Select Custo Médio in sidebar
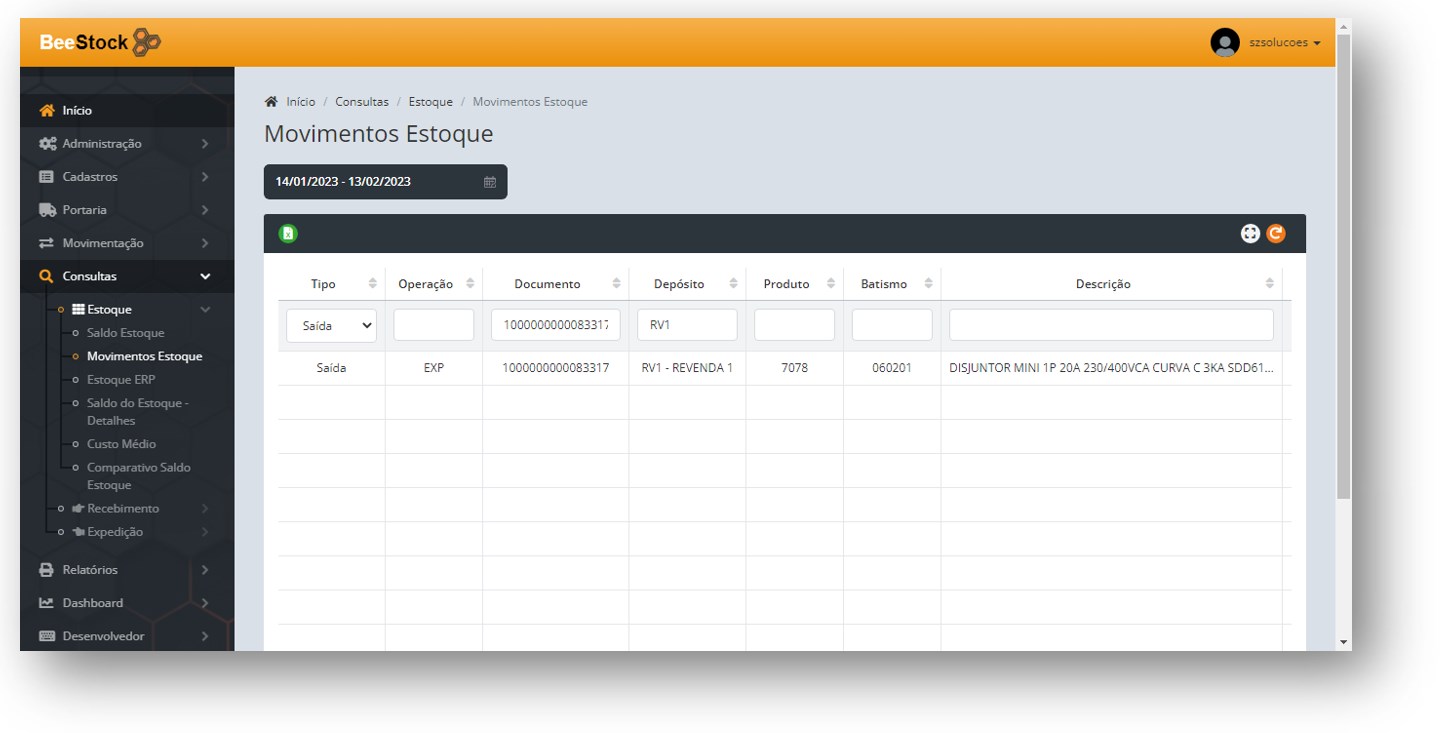Viewport: 1450px width, 733px height. click(121, 444)
